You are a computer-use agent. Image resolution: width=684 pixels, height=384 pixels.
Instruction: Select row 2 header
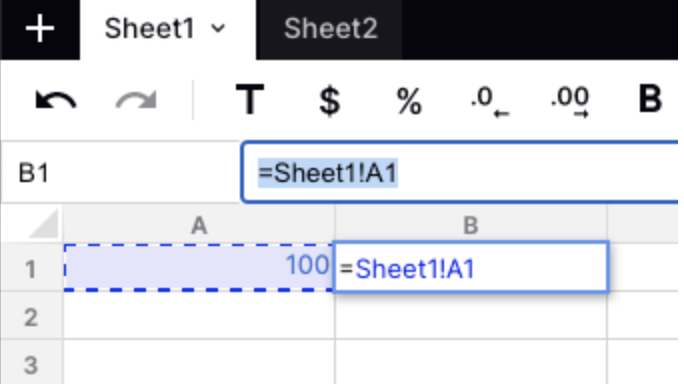point(31,317)
